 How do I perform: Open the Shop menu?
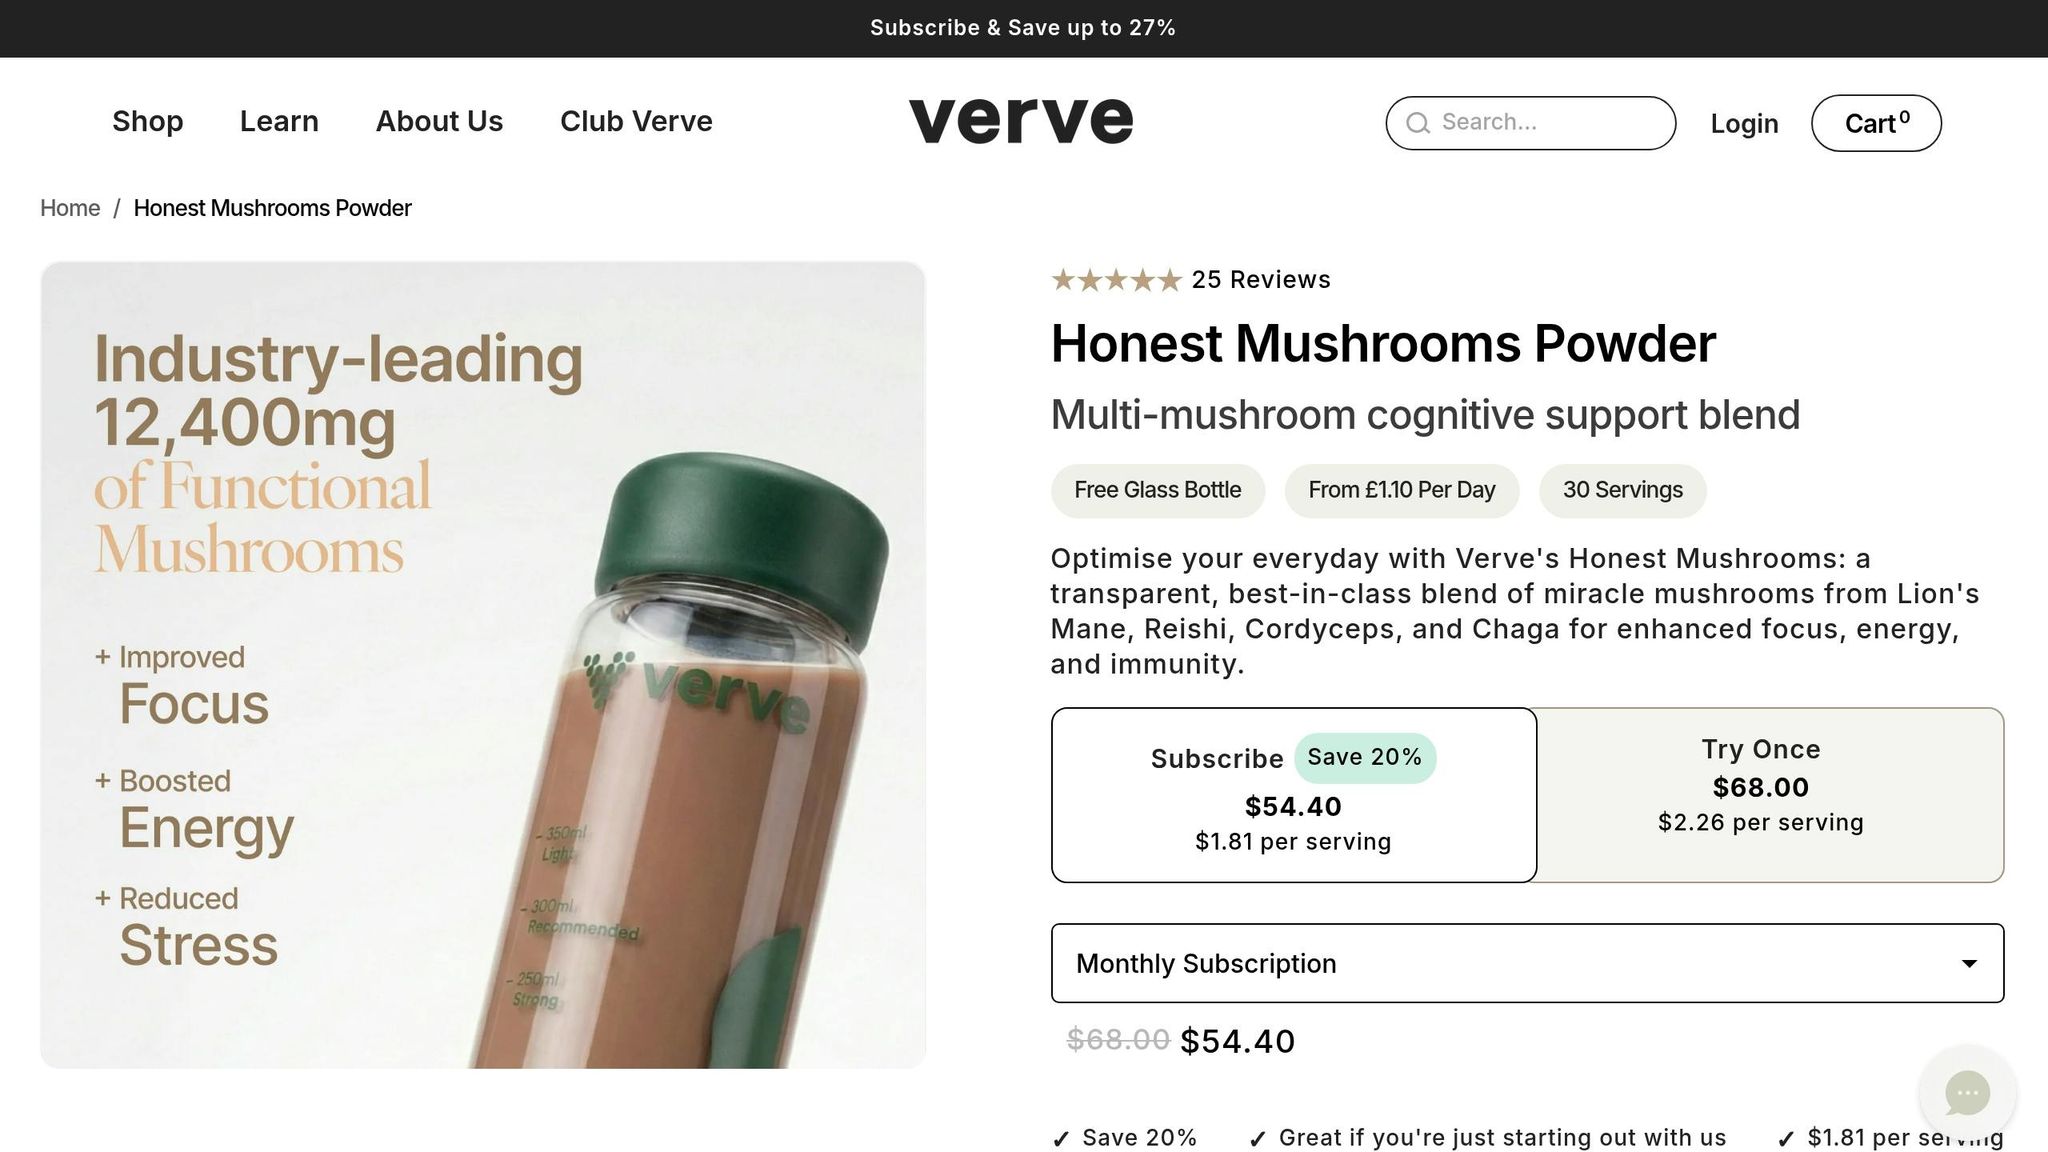148,121
